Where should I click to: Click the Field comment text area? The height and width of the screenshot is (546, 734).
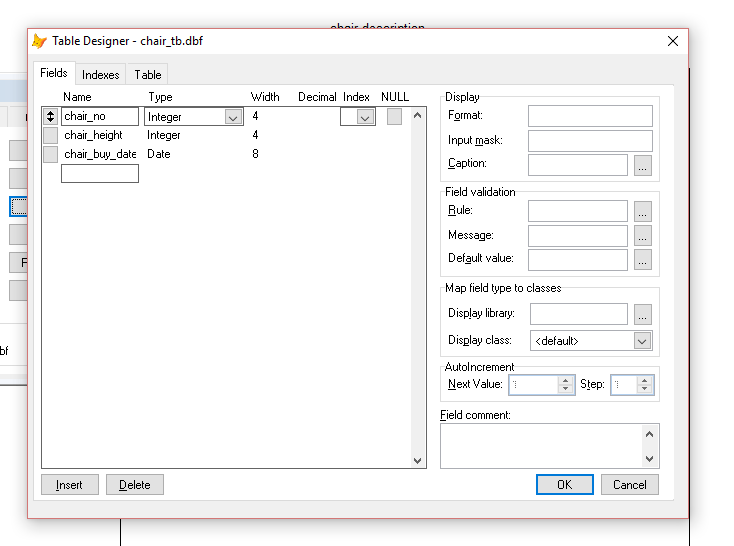[542, 446]
